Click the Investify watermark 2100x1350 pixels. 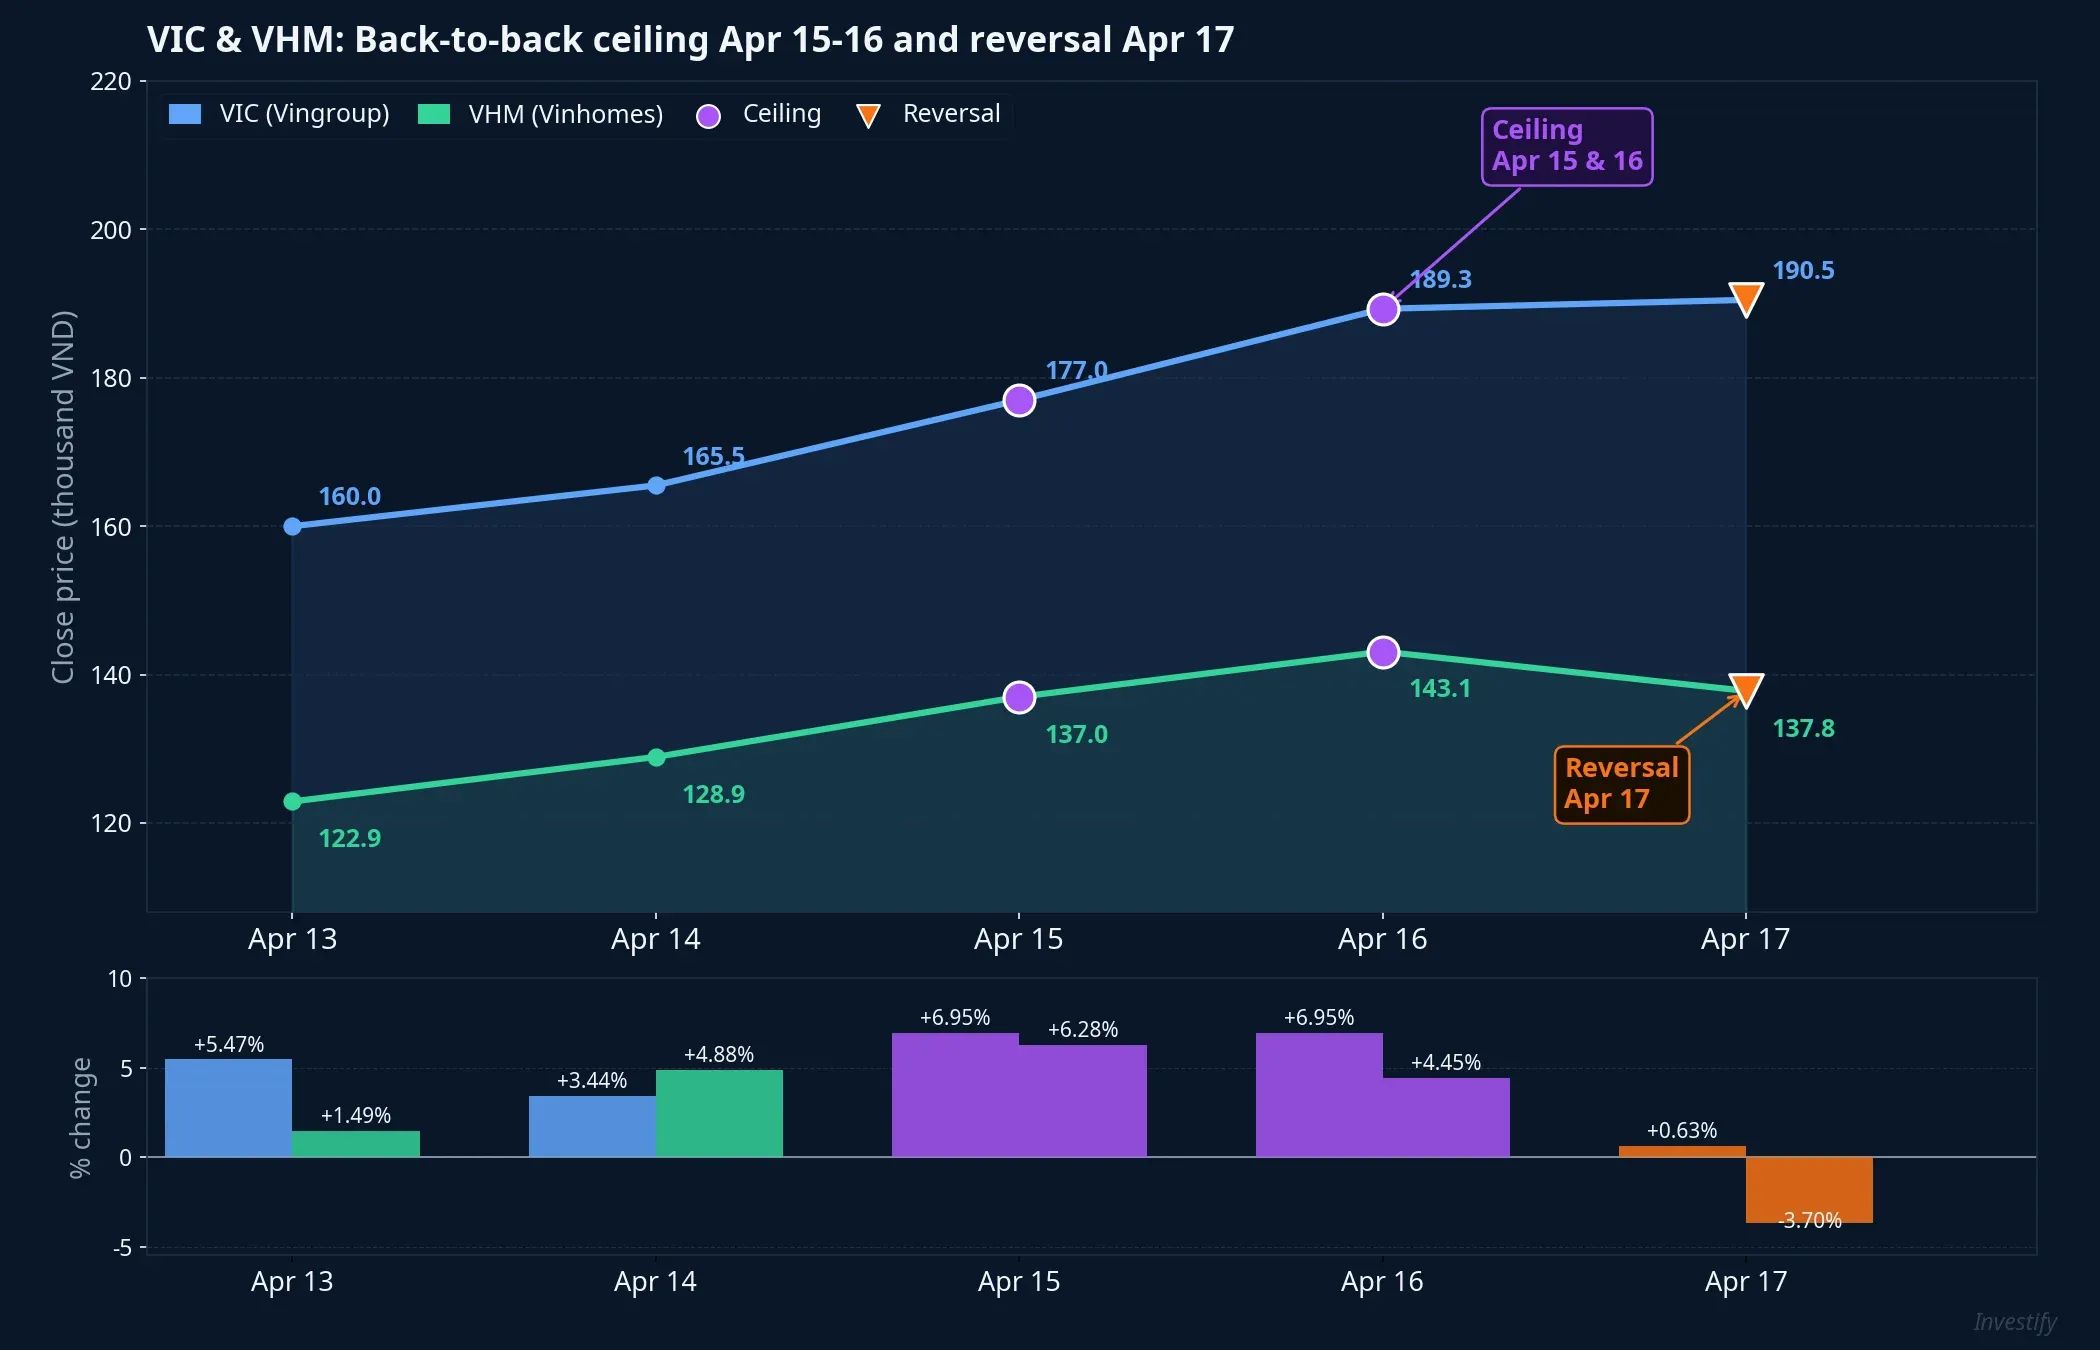2014,1322
